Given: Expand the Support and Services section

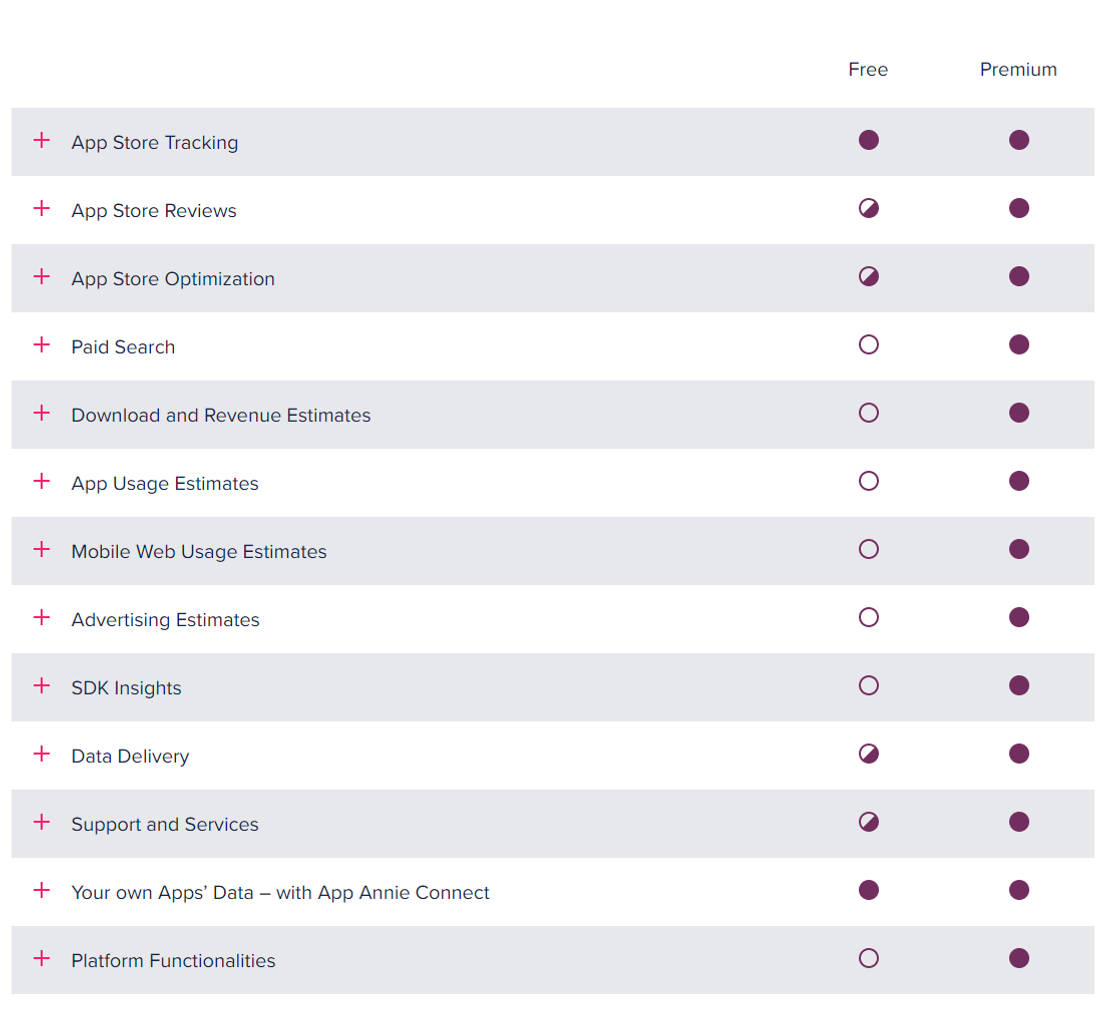Looking at the screenshot, I should coord(41,823).
